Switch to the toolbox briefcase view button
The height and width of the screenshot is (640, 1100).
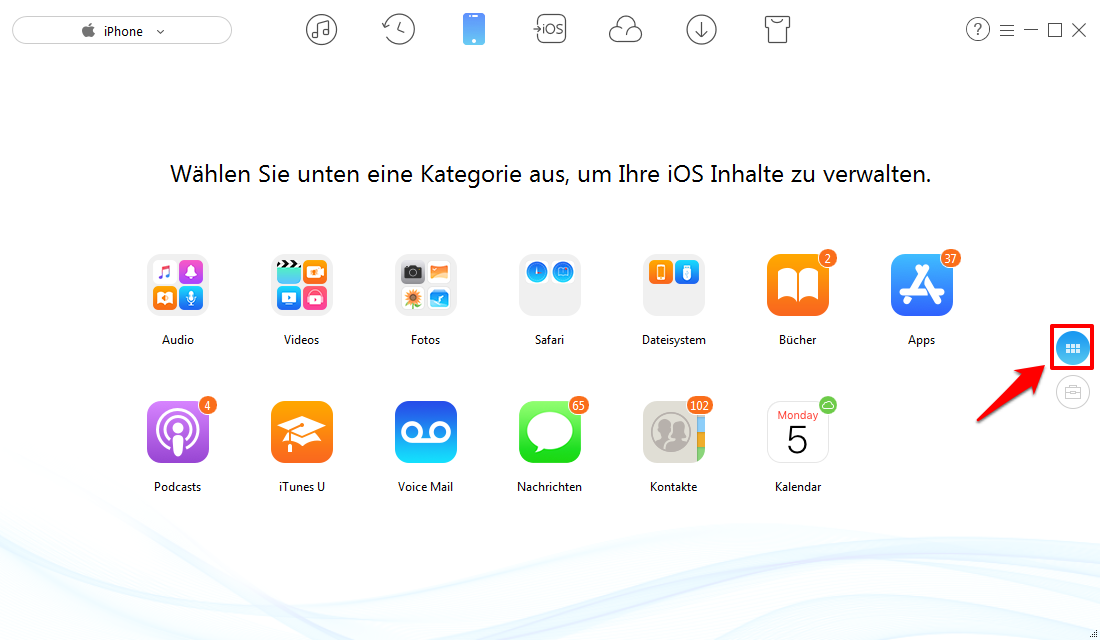1073,392
